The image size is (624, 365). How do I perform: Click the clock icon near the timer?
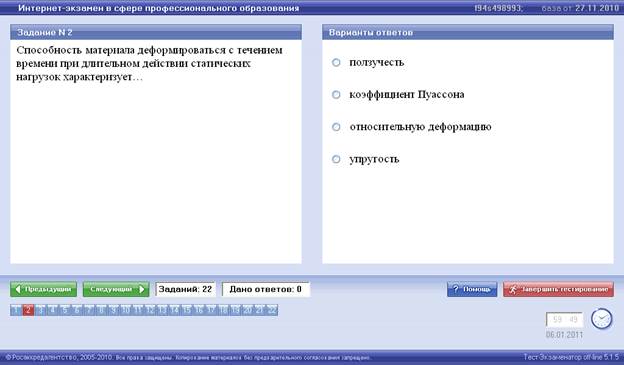coord(601,319)
